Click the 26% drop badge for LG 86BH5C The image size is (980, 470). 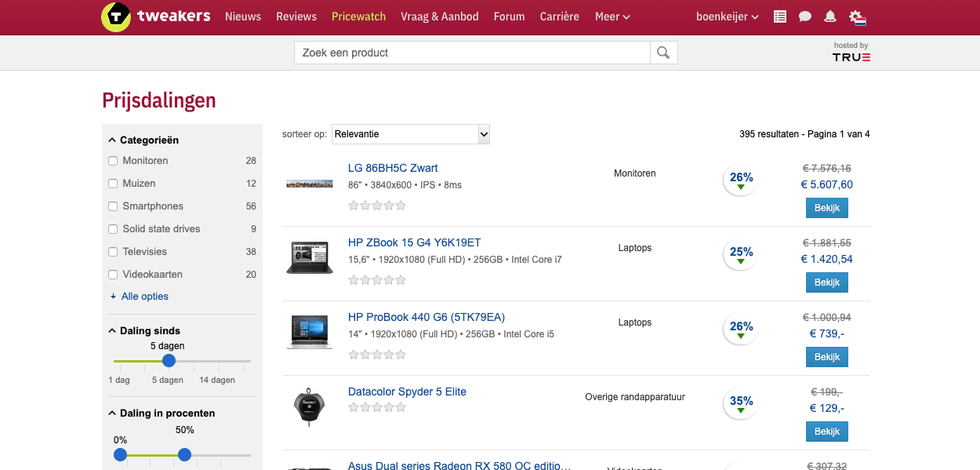coord(741,180)
